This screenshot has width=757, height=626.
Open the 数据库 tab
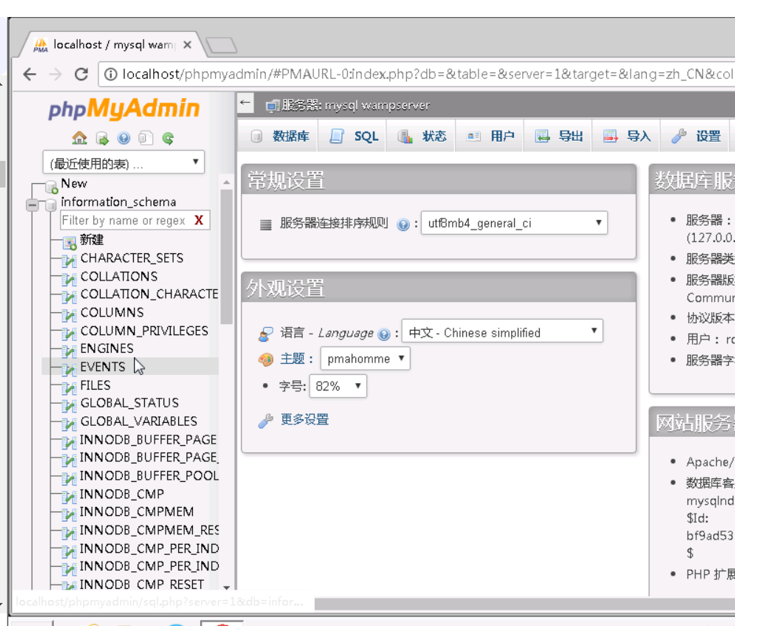(x=280, y=137)
